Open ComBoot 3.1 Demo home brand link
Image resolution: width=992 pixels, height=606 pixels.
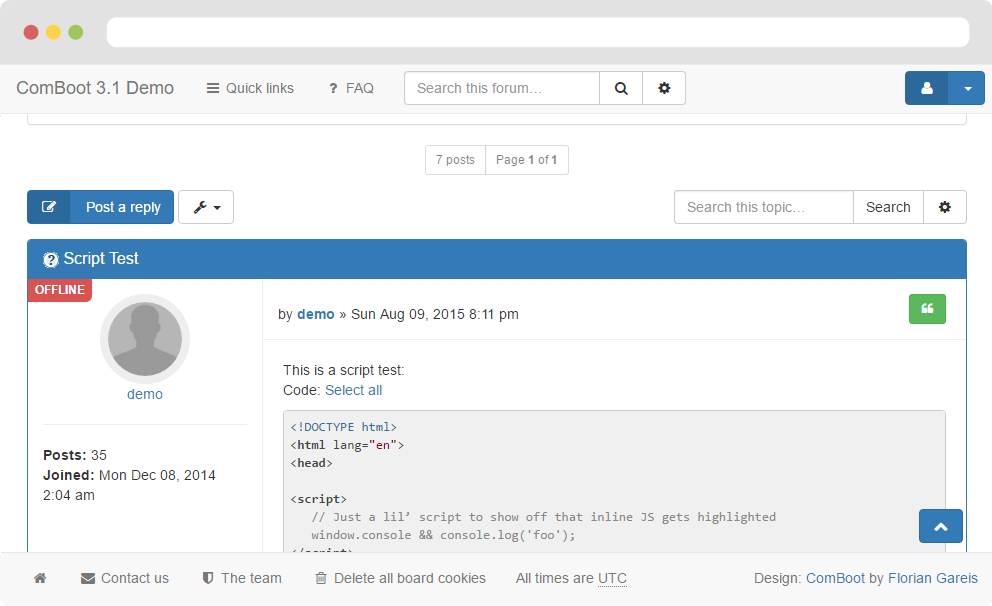[95, 88]
